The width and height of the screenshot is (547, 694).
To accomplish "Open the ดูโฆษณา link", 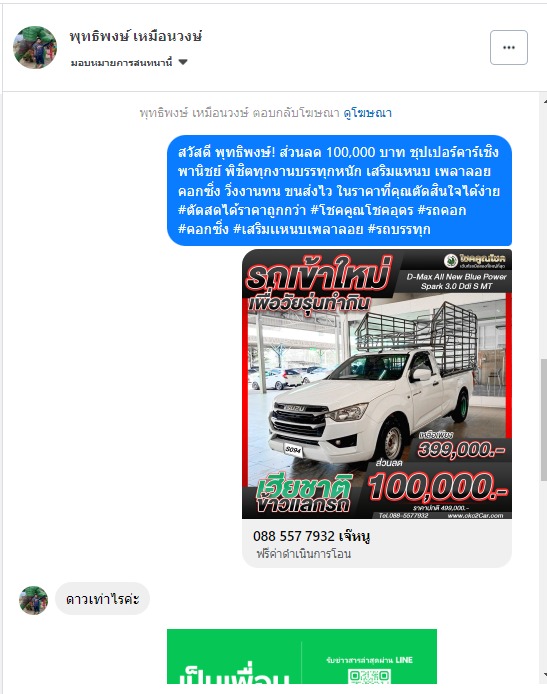I will click(x=367, y=113).
